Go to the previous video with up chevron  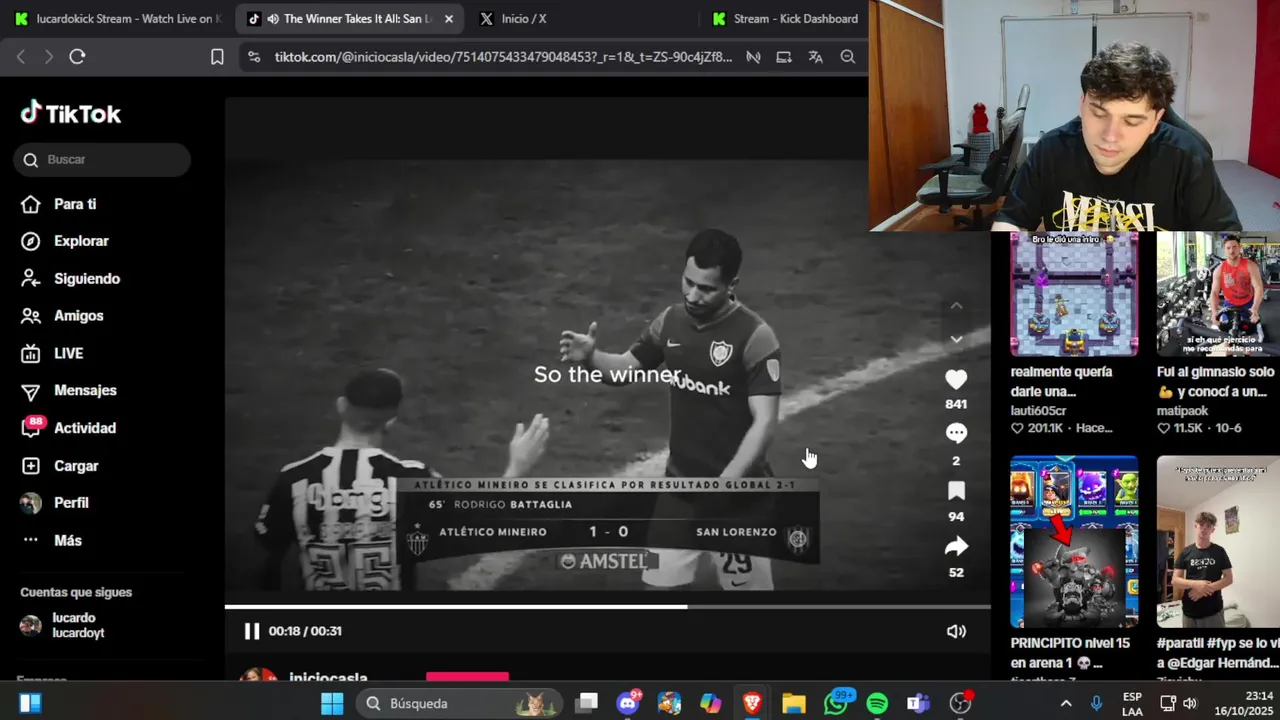tap(956, 306)
